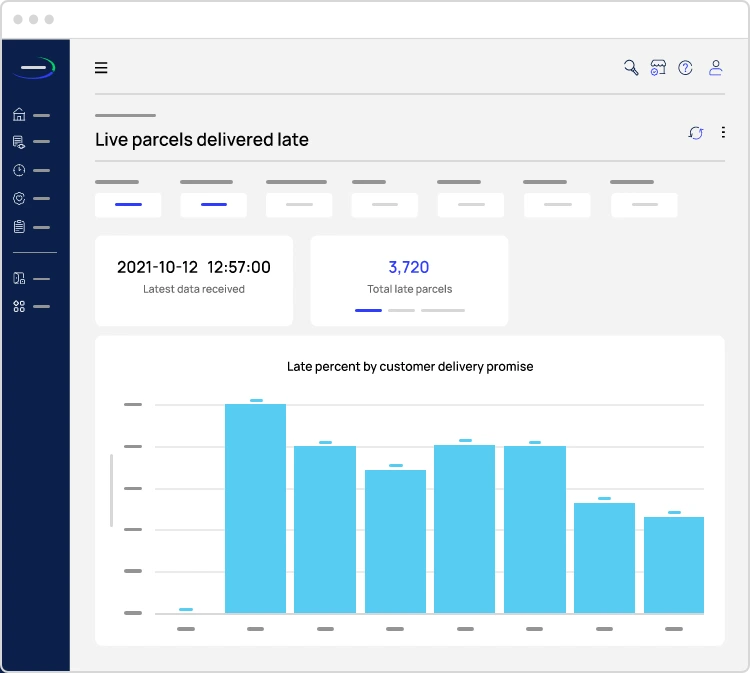Open the clipboard icon sidebar item
Viewport: 750px width, 673px height.
tap(19, 227)
